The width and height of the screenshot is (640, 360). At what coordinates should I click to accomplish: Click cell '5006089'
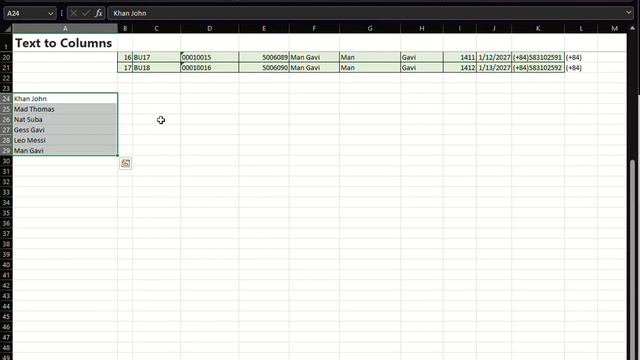click(264, 57)
